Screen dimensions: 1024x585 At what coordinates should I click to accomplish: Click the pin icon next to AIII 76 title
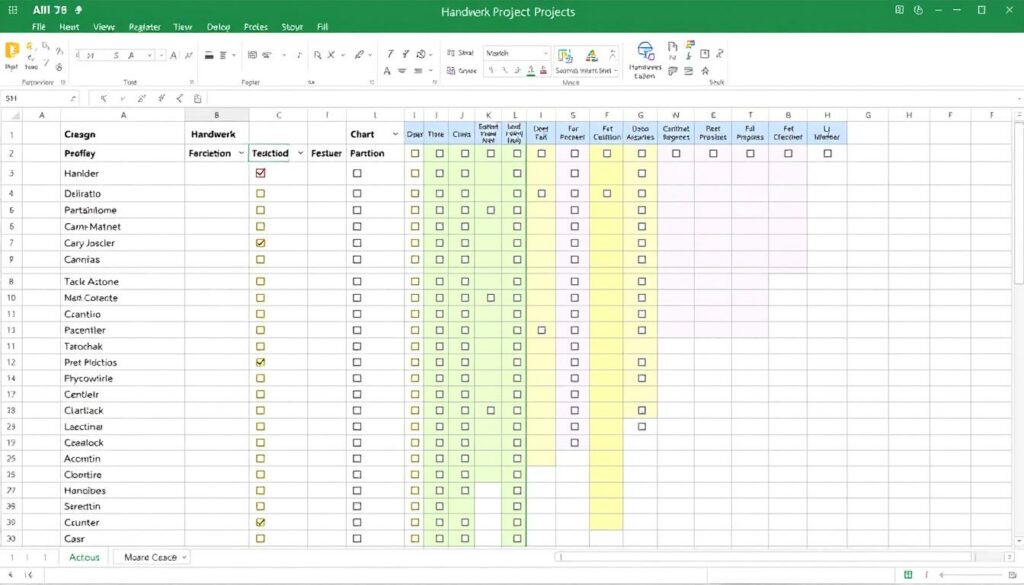79,10
